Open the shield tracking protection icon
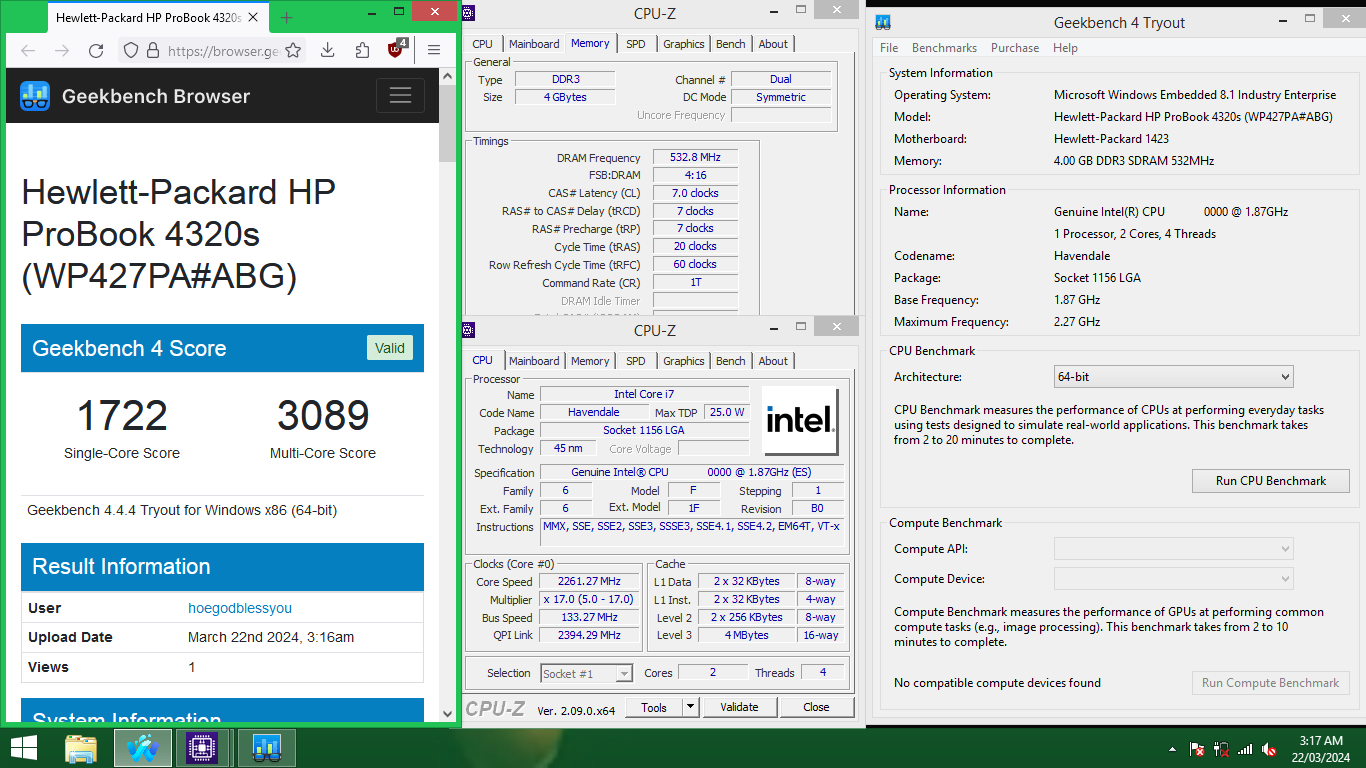Image resolution: width=1366 pixels, height=768 pixels. [x=131, y=51]
